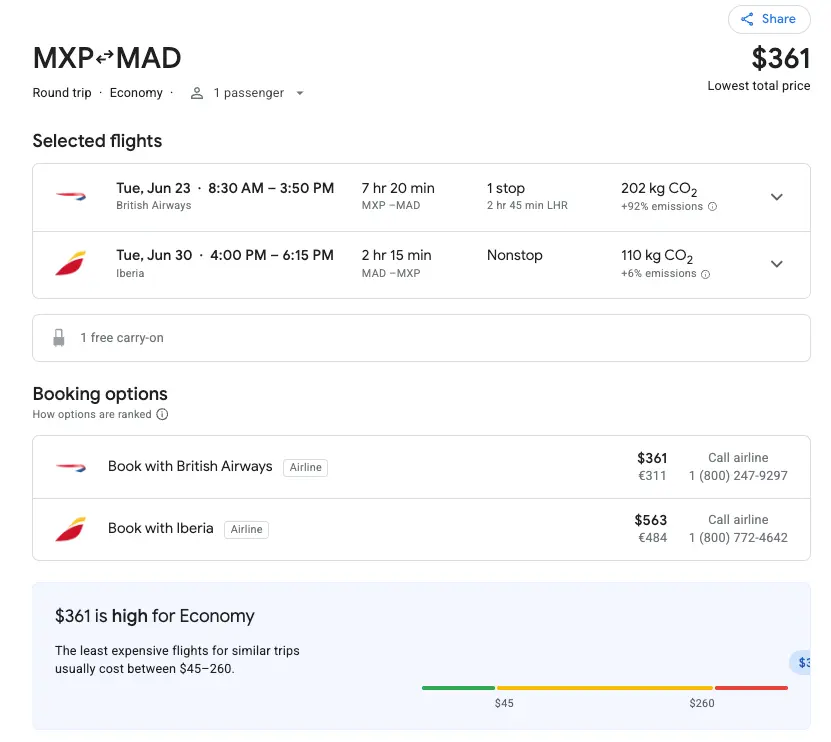Expand the British Airways Jun 23 flight details
Viewport: 831px width, 742px height.
(776, 197)
